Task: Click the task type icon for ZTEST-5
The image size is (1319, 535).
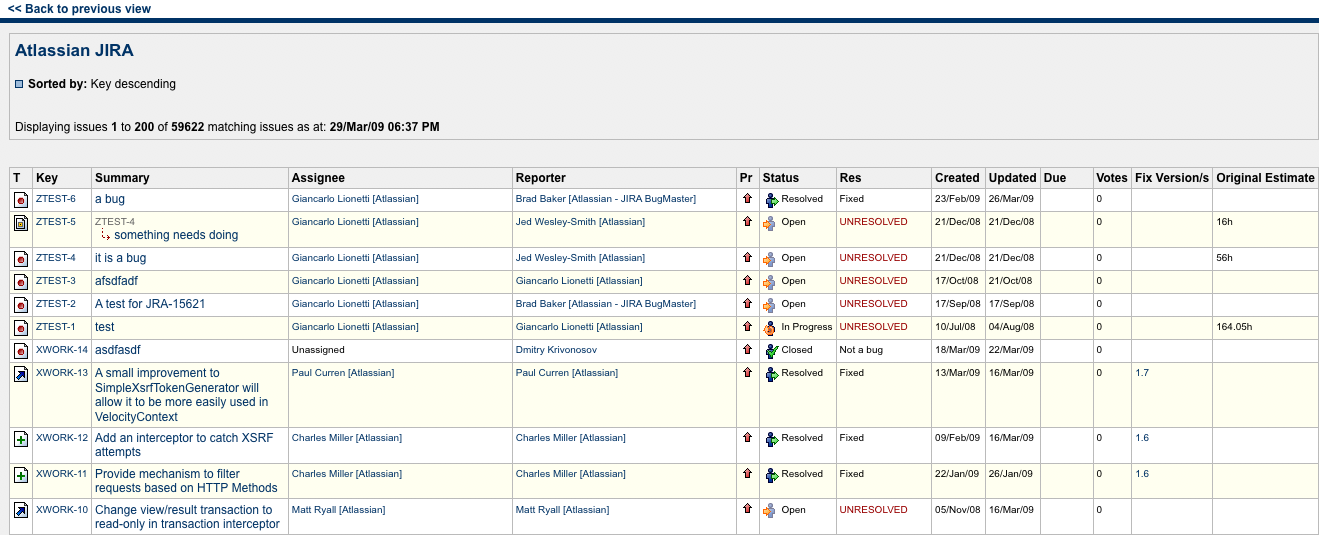Action: pyautogui.click(x=21, y=223)
